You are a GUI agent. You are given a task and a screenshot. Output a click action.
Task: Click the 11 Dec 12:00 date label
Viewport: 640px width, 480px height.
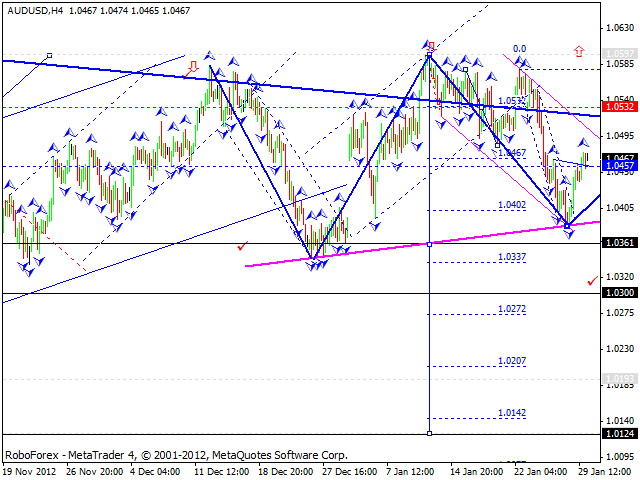tap(222, 472)
